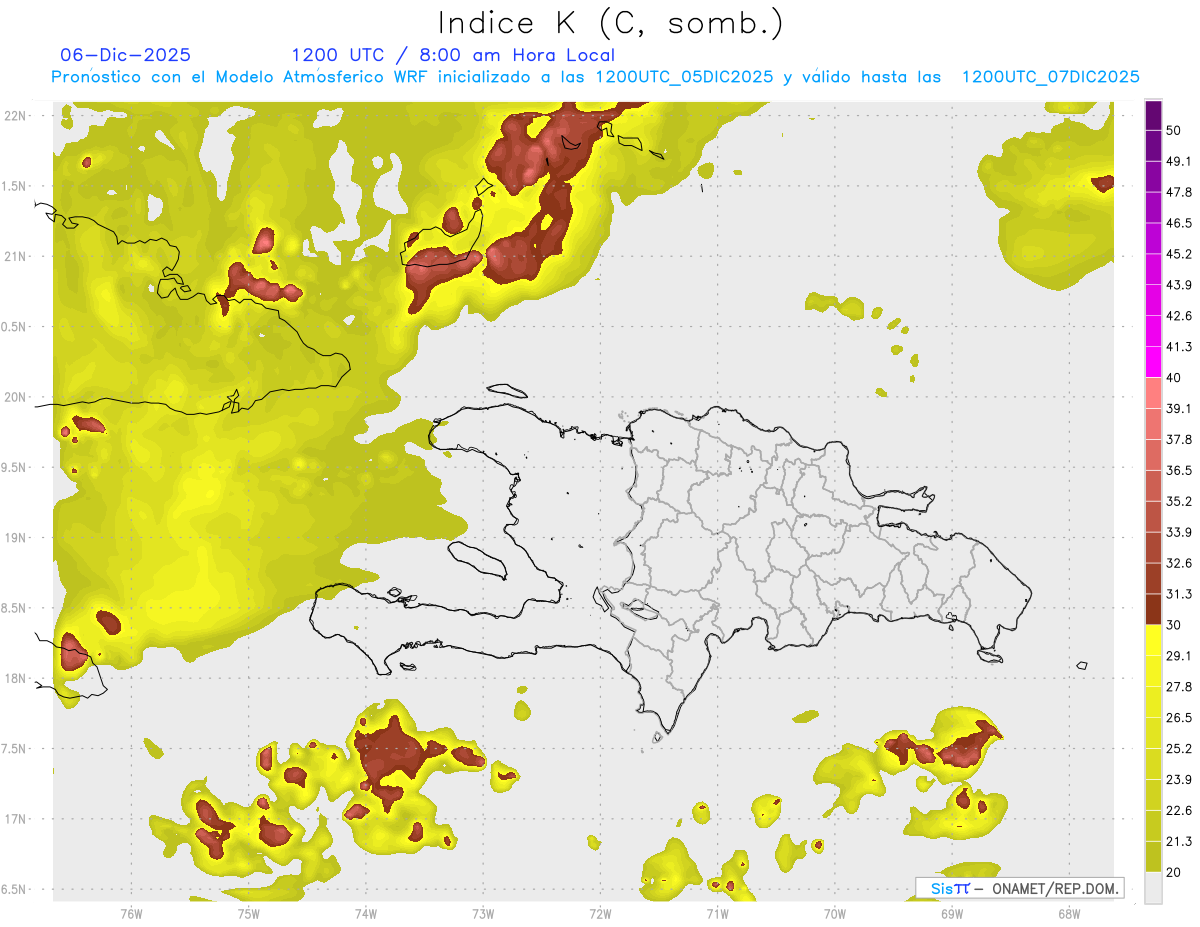Click the bright yellow swatch between 29.1 and 30
Viewport: 1200px width, 927px height.
pyautogui.click(x=1153, y=640)
